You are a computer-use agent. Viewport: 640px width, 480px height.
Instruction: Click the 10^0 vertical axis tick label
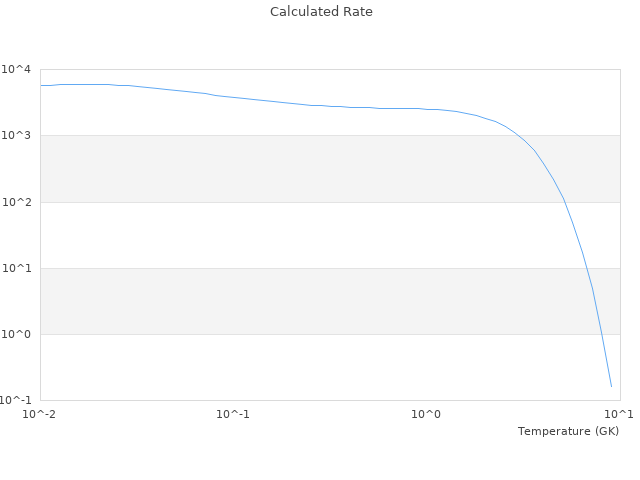pyautogui.click(x=16, y=334)
